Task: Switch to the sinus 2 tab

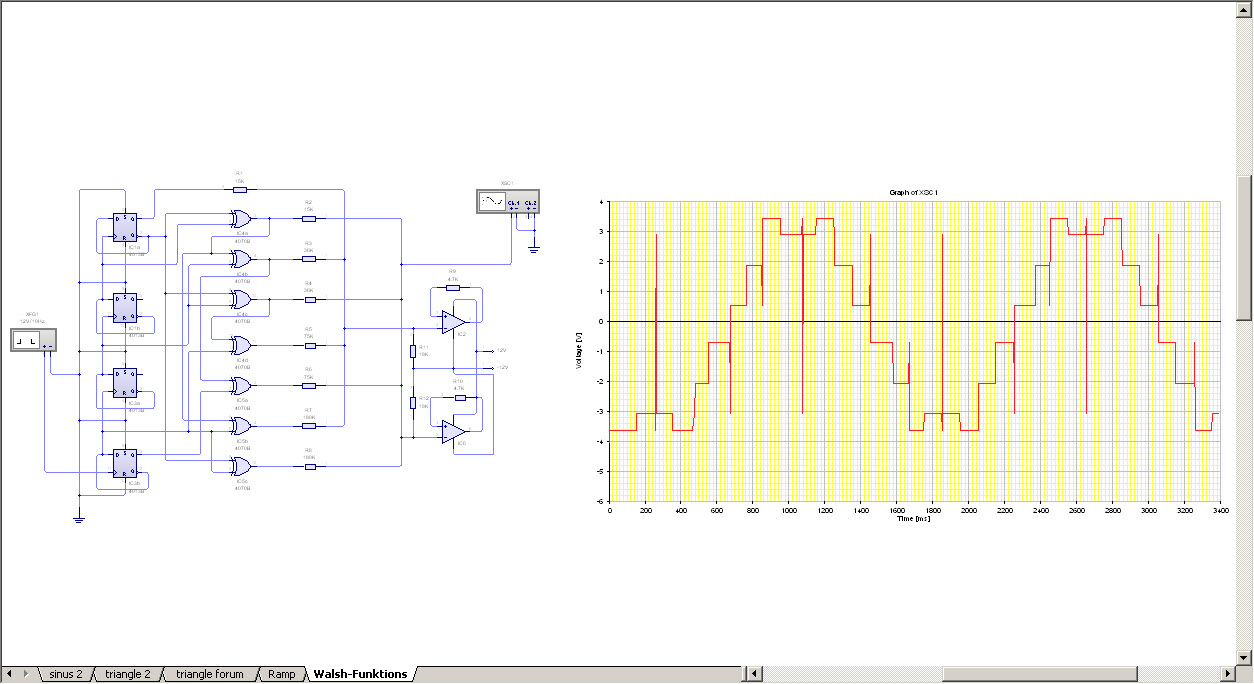Action: 66,674
